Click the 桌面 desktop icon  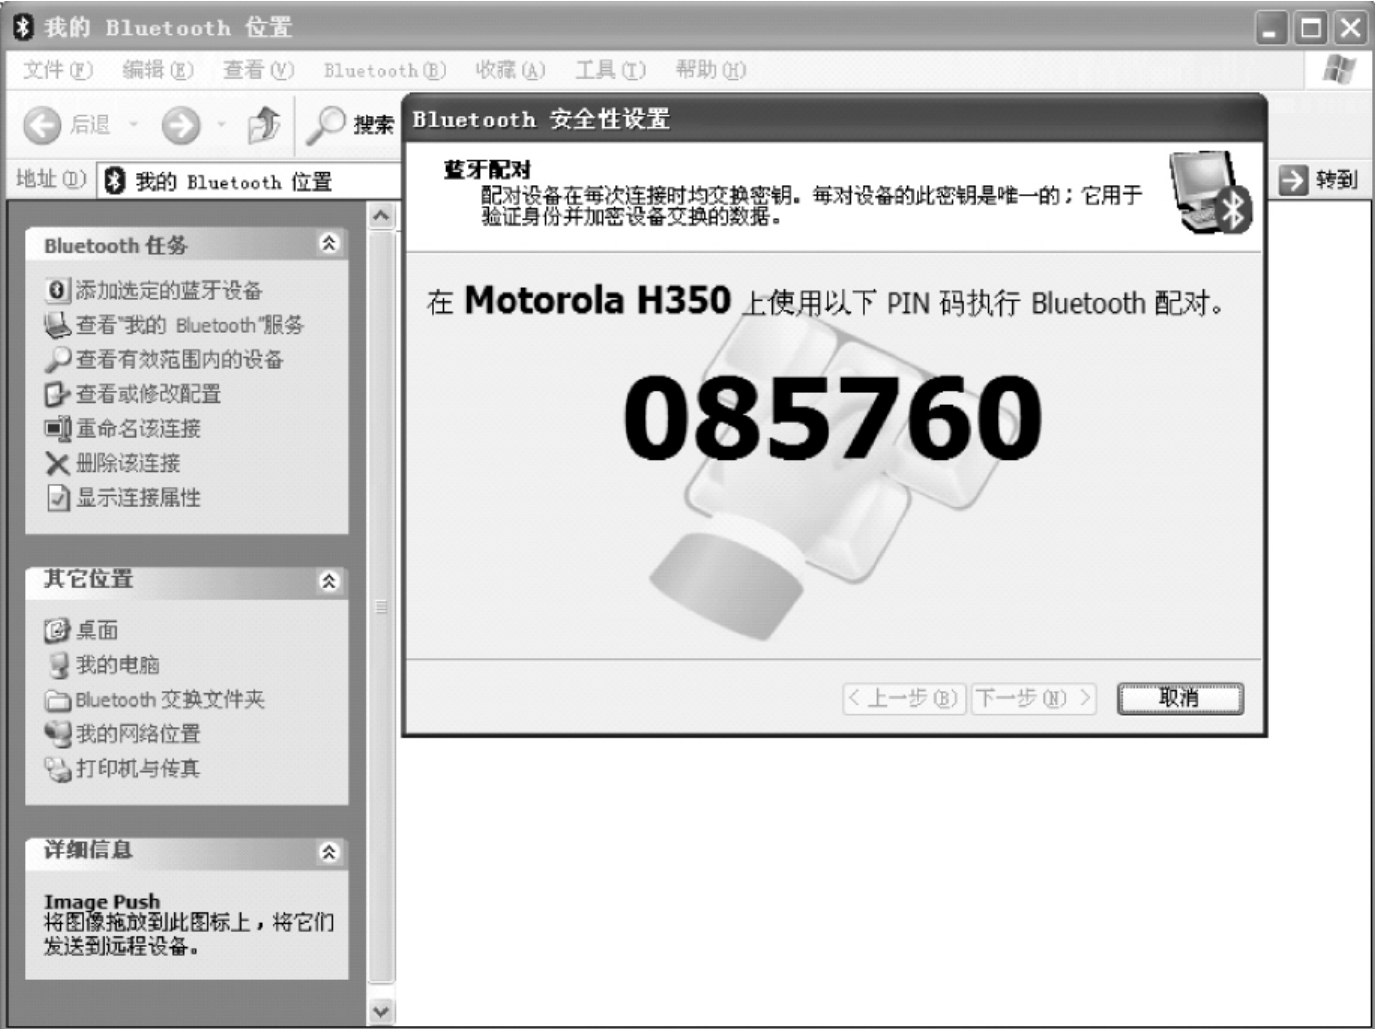pyautogui.click(x=57, y=630)
